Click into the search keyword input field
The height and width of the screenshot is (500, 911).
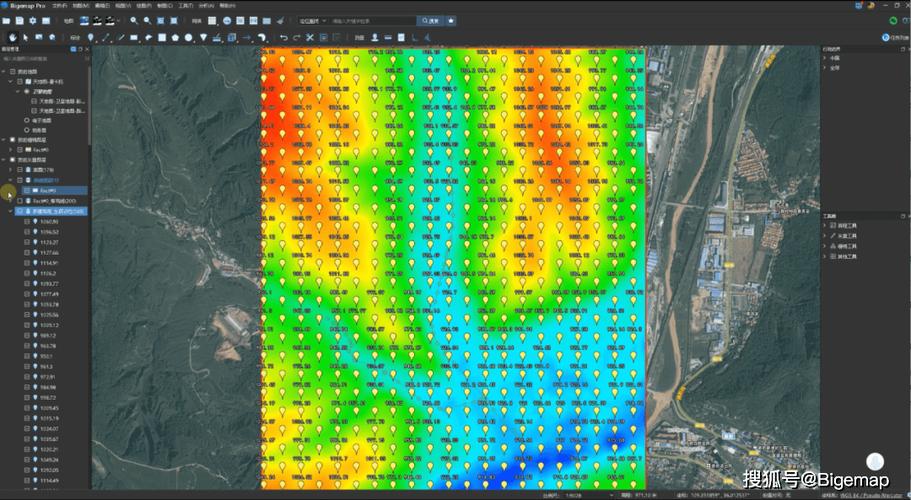pyautogui.click(x=370, y=20)
